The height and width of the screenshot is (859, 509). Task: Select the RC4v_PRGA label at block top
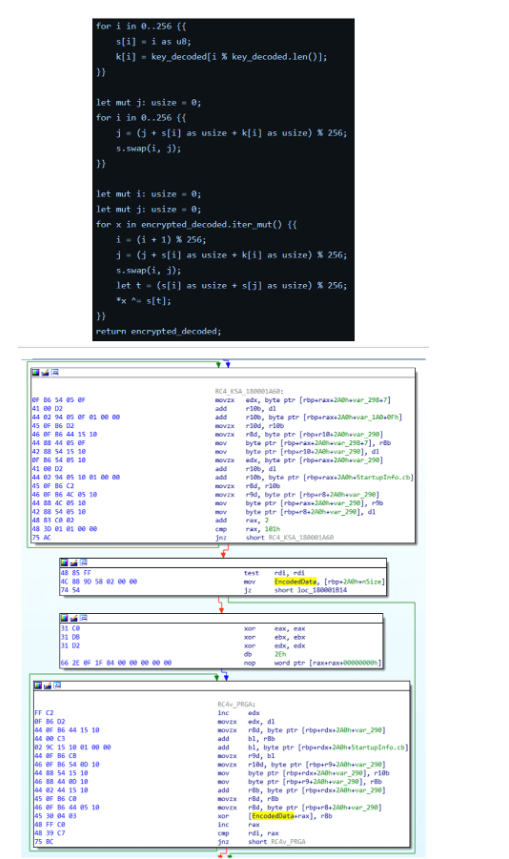[236, 705]
